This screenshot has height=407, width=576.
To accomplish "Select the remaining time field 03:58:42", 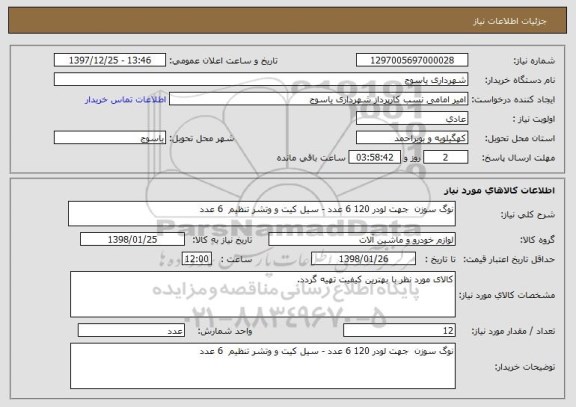I will coord(374,157).
